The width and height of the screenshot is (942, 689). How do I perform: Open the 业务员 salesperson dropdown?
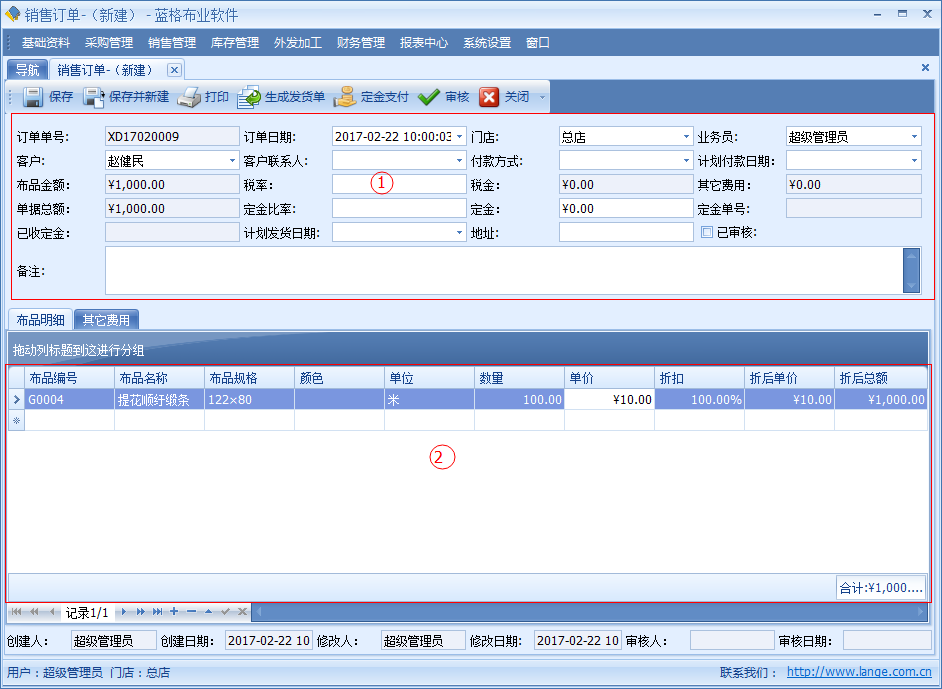(x=914, y=137)
